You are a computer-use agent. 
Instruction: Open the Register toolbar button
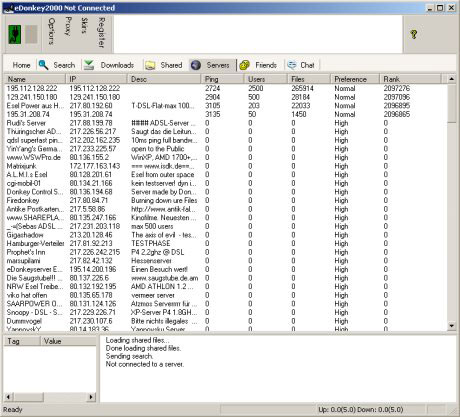[x=101, y=32]
